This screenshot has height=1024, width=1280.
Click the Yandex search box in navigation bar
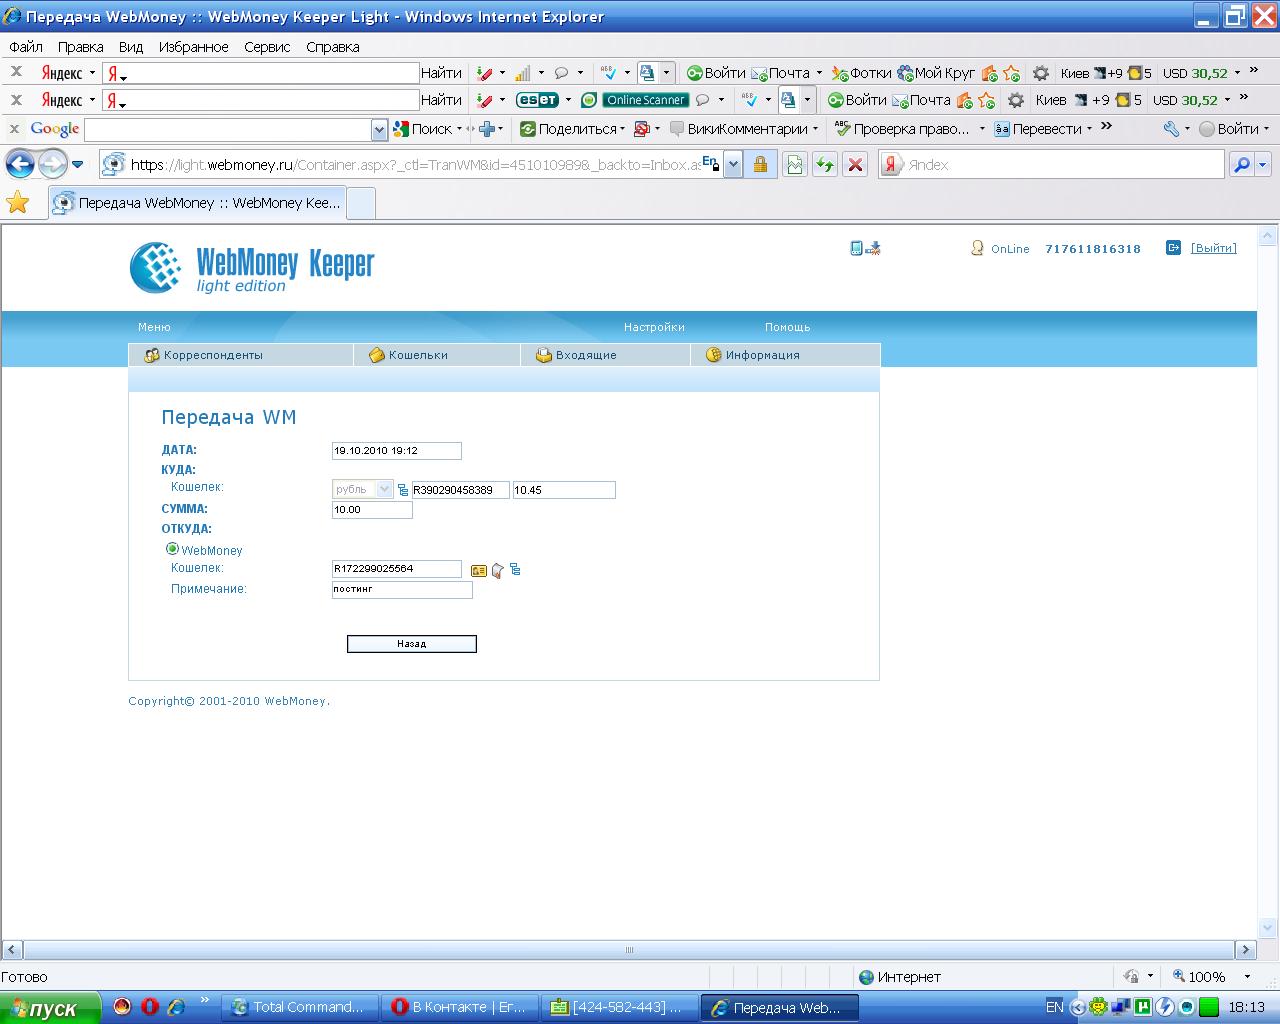click(1064, 165)
